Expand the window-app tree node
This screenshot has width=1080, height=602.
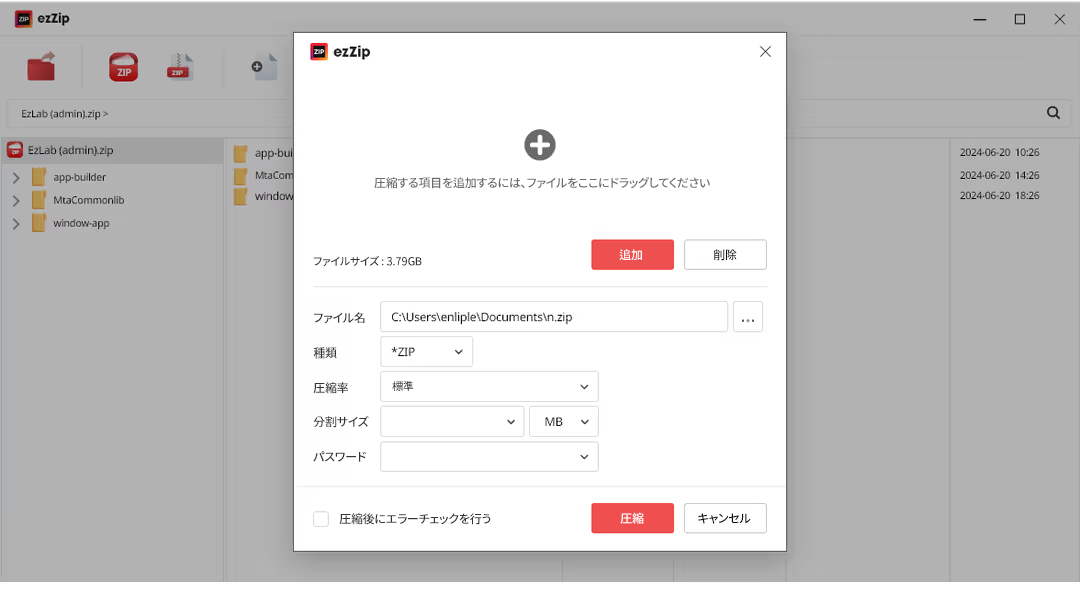pyautogui.click(x=16, y=224)
